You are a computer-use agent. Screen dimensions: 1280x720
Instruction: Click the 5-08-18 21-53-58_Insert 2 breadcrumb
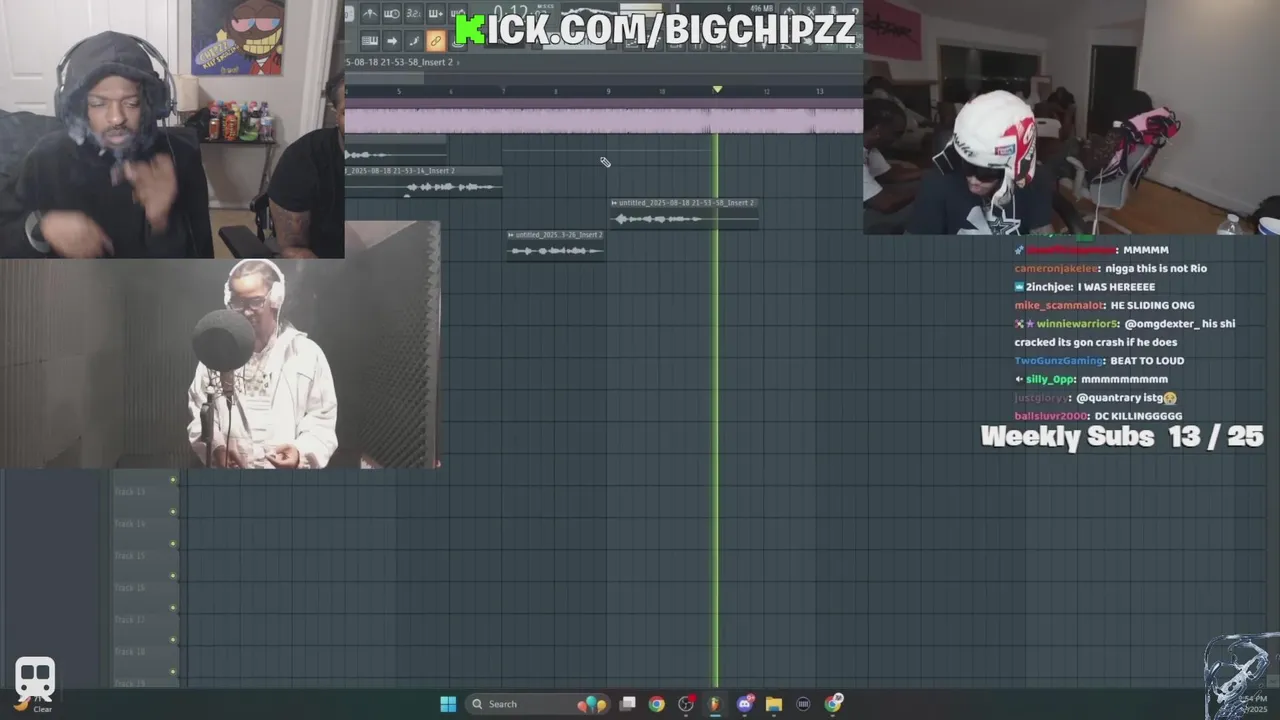pos(399,62)
